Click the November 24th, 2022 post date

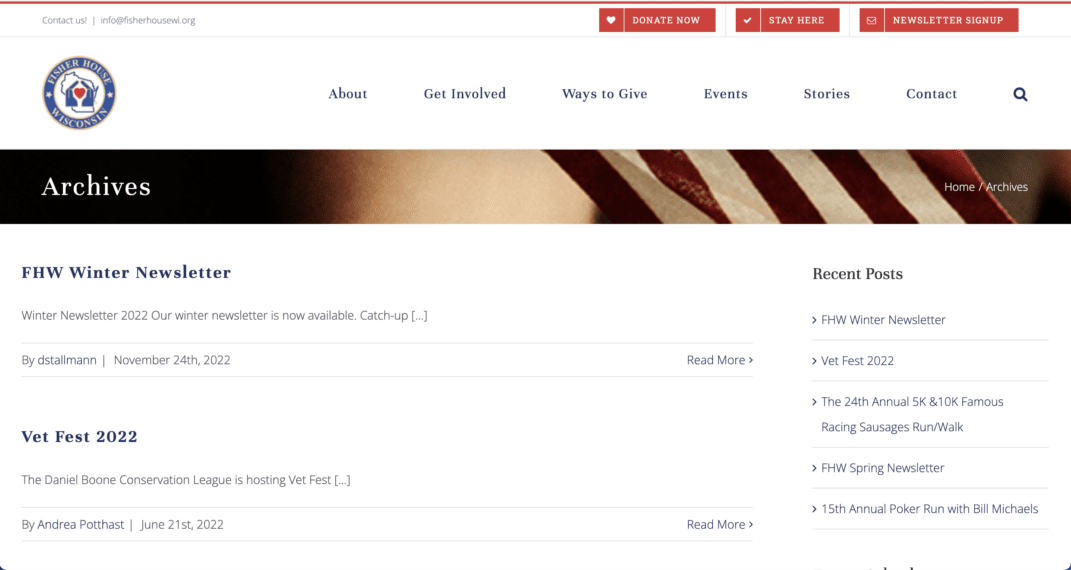click(x=172, y=360)
